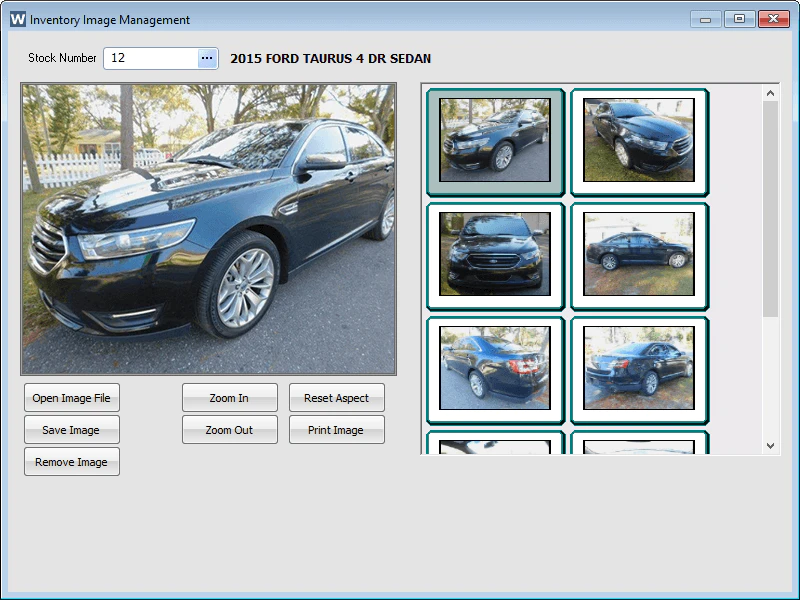This screenshot has width=800, height=600.
Task: Click the Remove Image button
Action: [71, 462]
